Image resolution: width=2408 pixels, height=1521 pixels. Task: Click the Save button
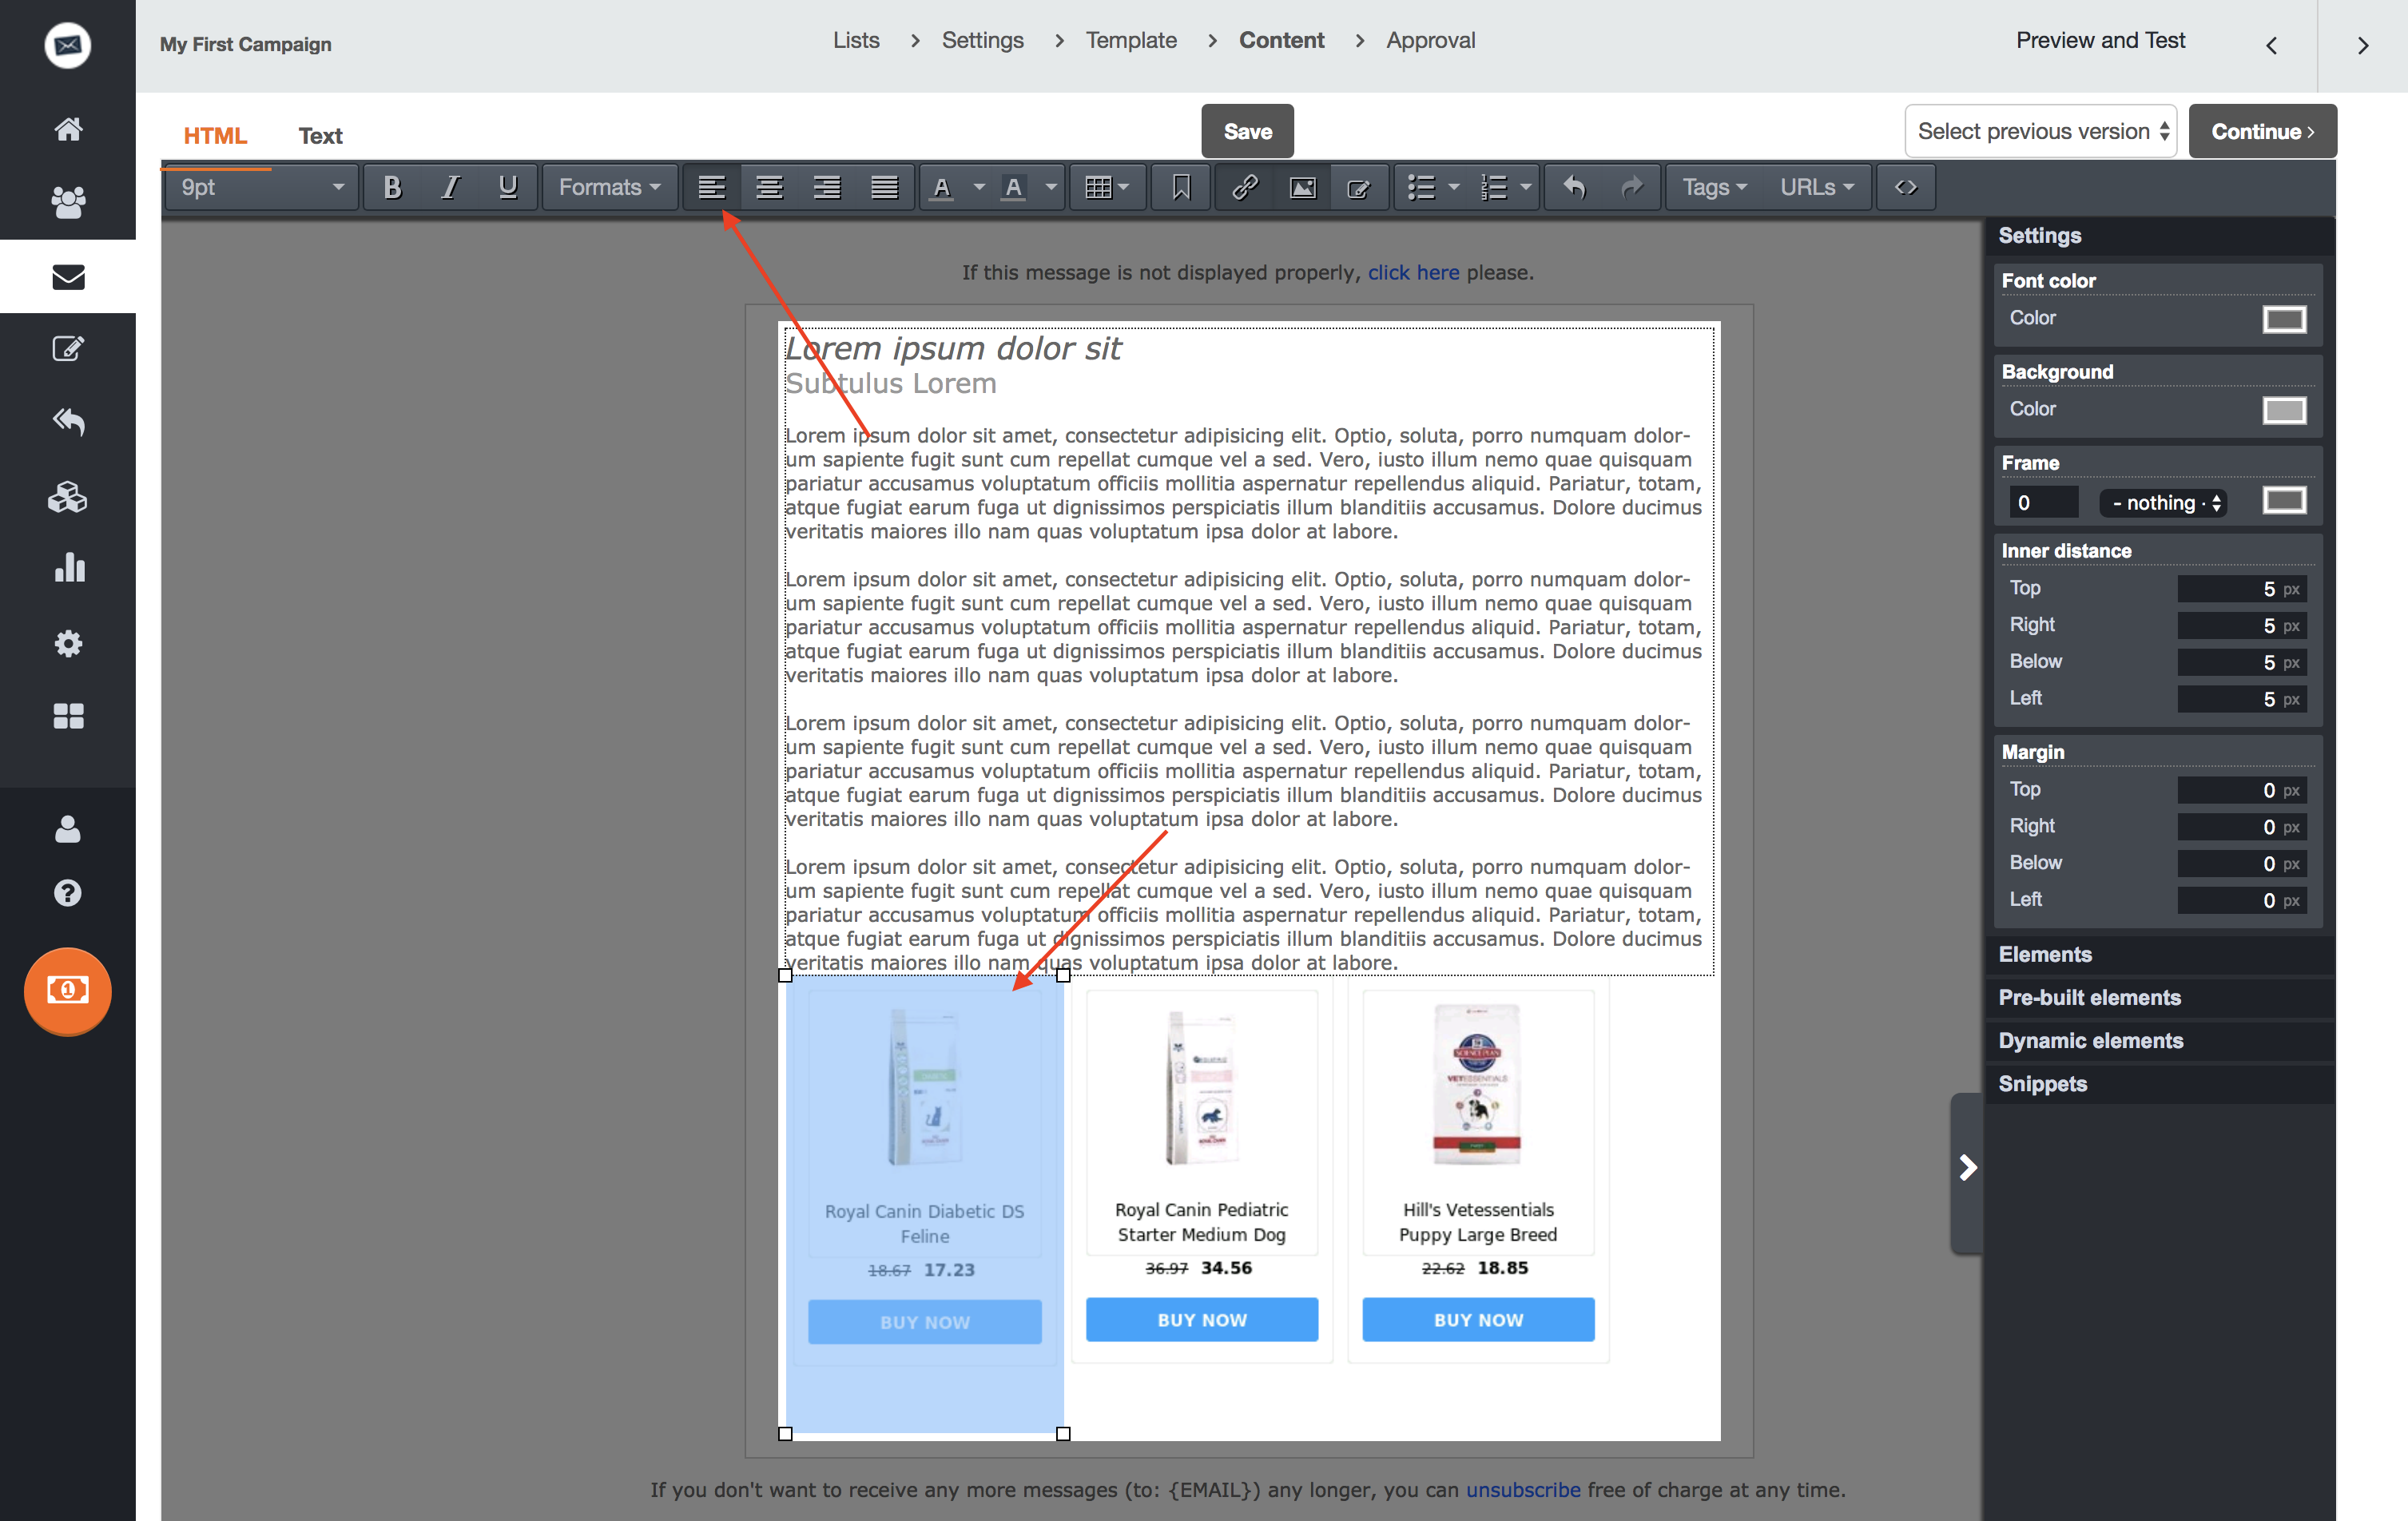click(1247, 131)
